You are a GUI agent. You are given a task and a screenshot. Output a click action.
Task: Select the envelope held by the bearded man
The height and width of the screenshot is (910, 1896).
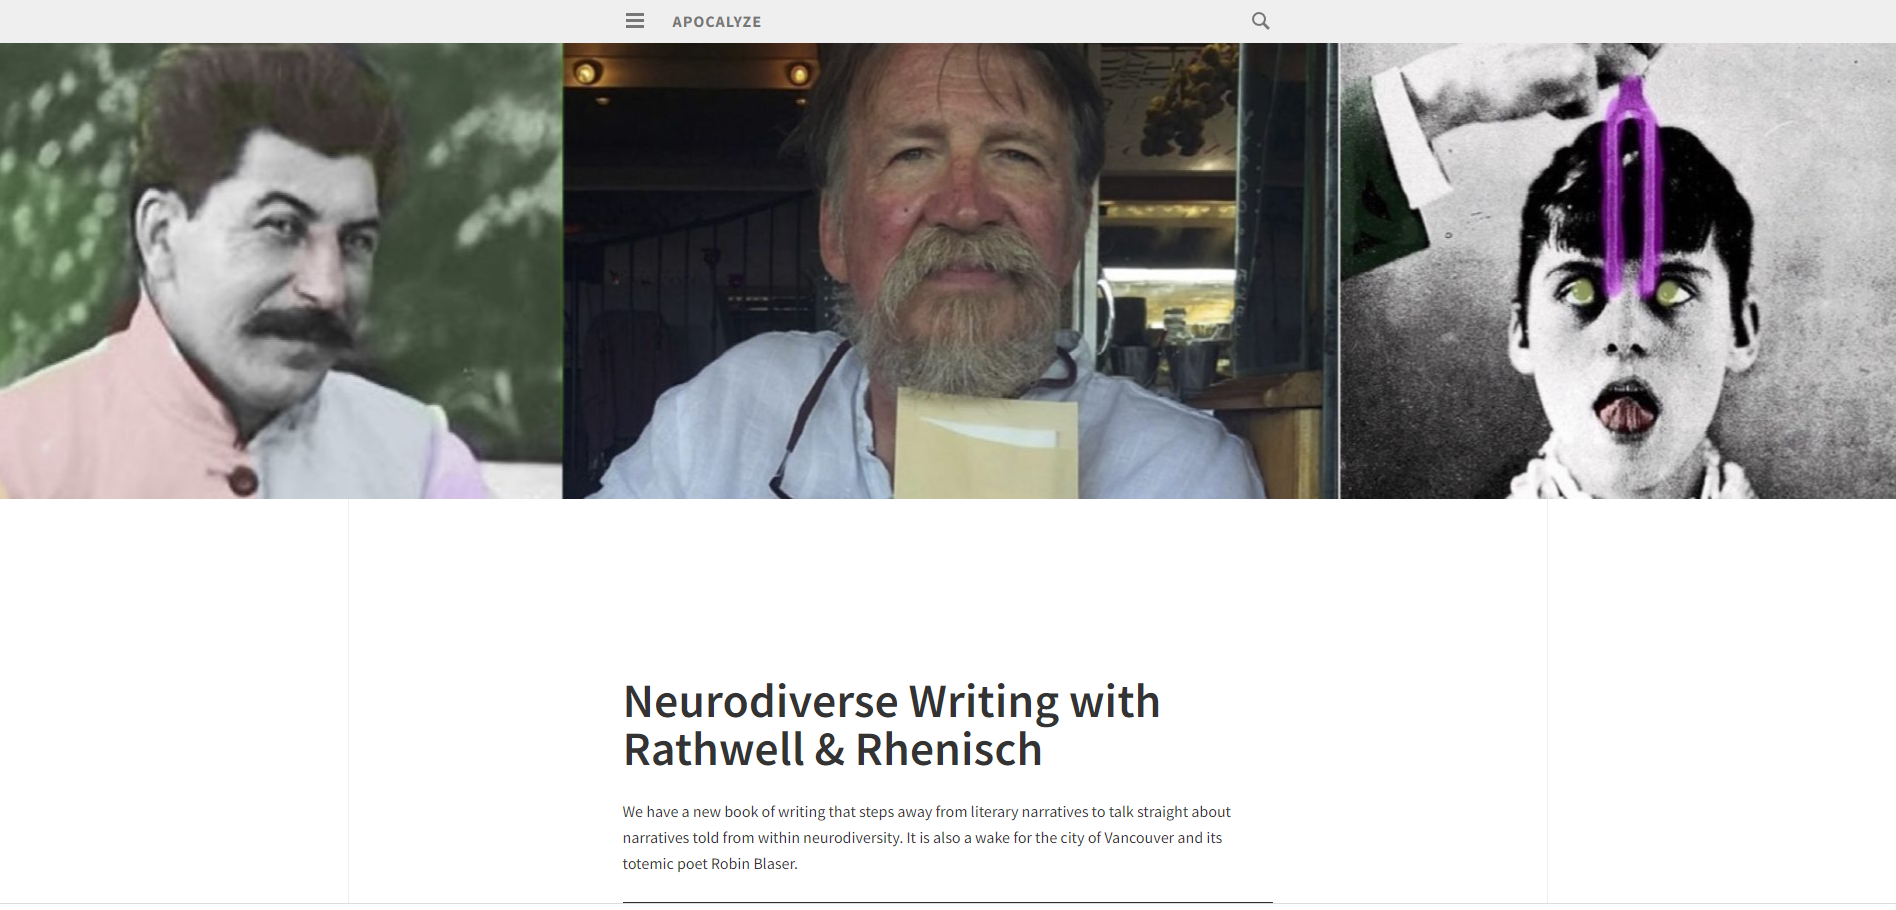[x=985, y=443]
